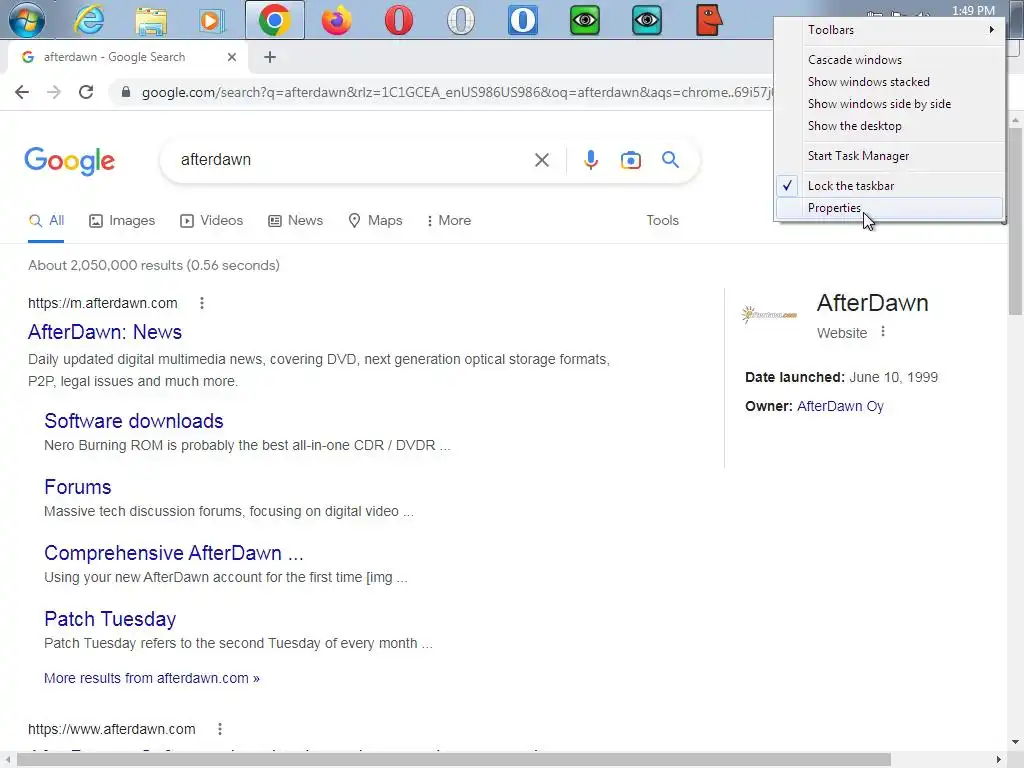Toggle Lock the taskbar option
This screenshot has height=768, width=1024.
click(x=889, y=186)
